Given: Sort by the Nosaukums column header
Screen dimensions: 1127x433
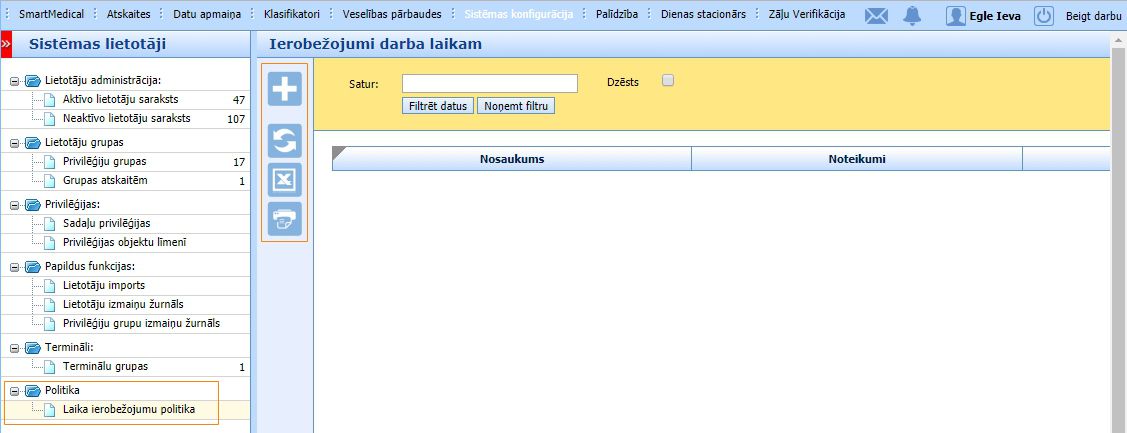Looking at the screenshot, I should pos(511,159).
